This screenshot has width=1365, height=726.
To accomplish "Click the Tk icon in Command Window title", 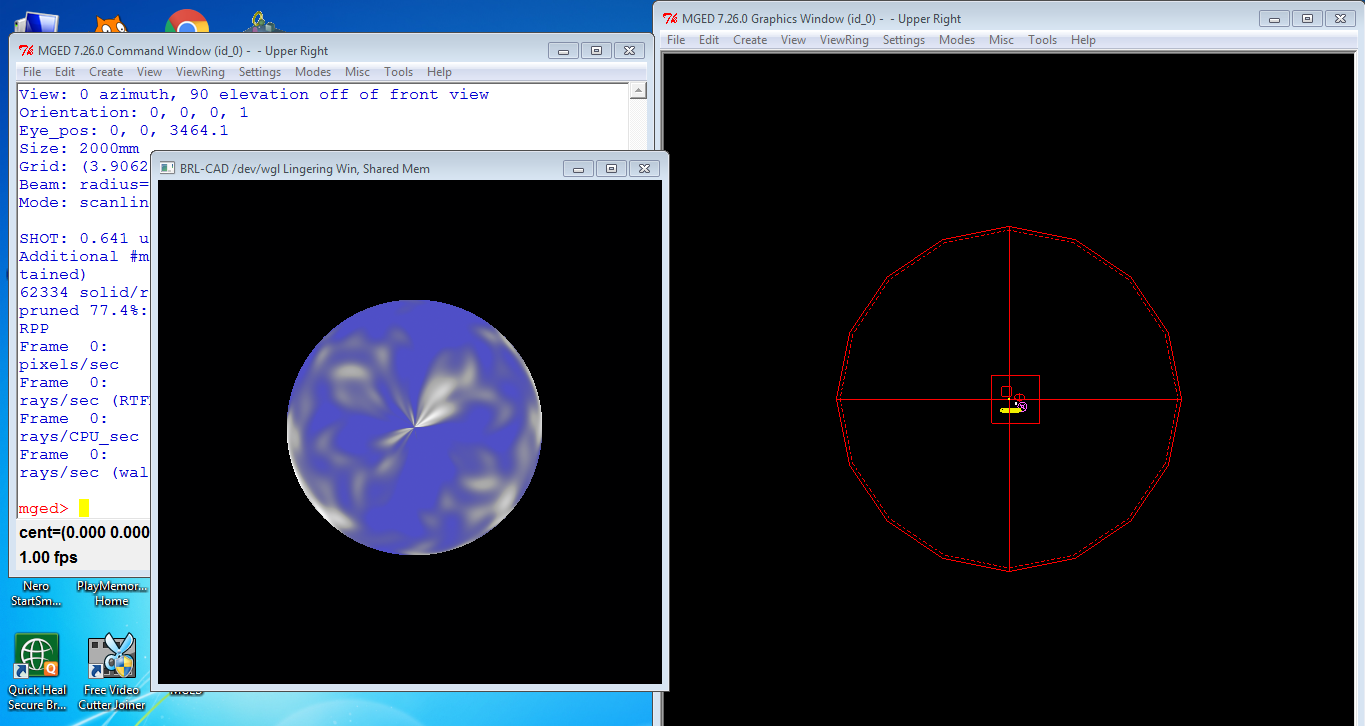I will (26, 51).
